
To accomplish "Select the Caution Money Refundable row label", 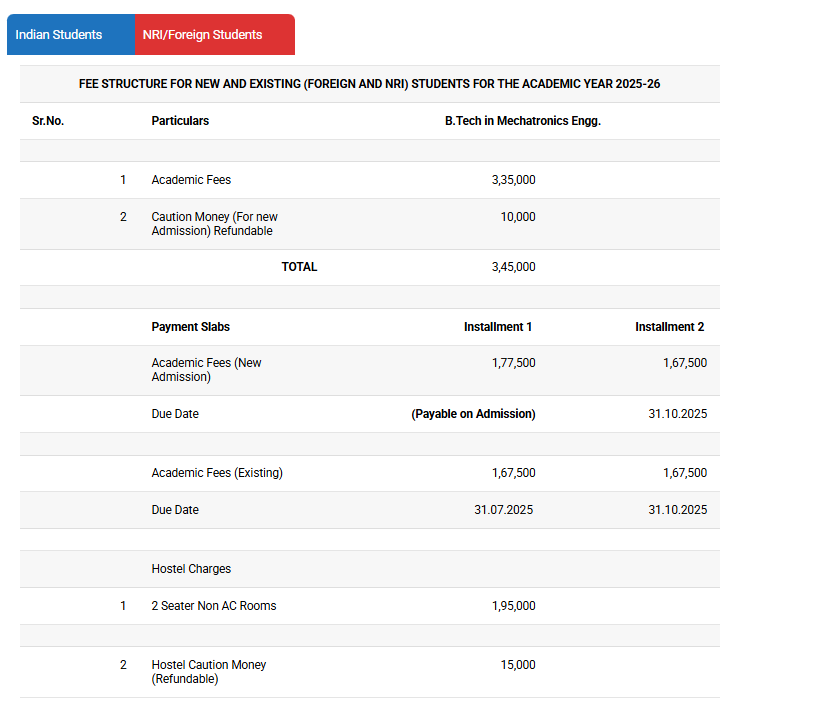I will pyautogui.click(x=214, y=224).
